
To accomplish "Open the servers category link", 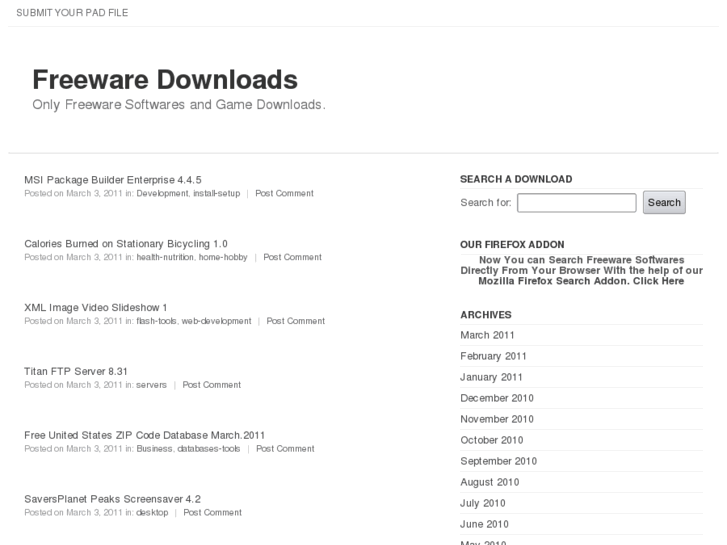I will [x=151, y=385].
